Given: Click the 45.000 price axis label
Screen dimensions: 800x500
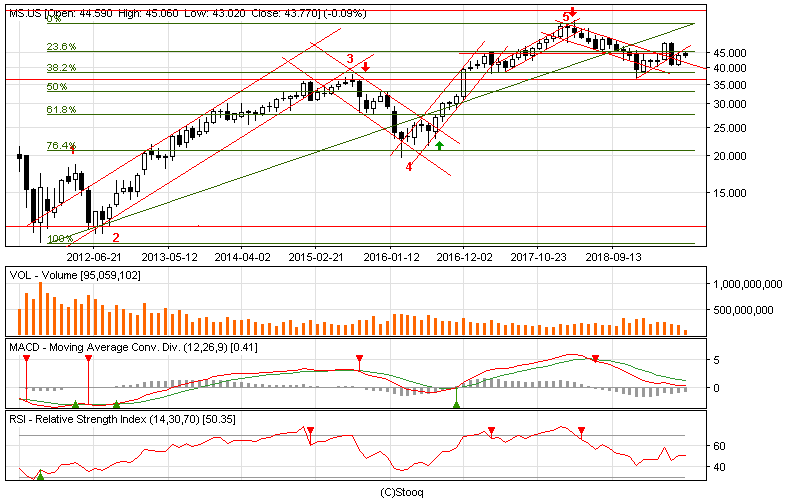Looking at the screenshot, I should (x=730, y=53).
